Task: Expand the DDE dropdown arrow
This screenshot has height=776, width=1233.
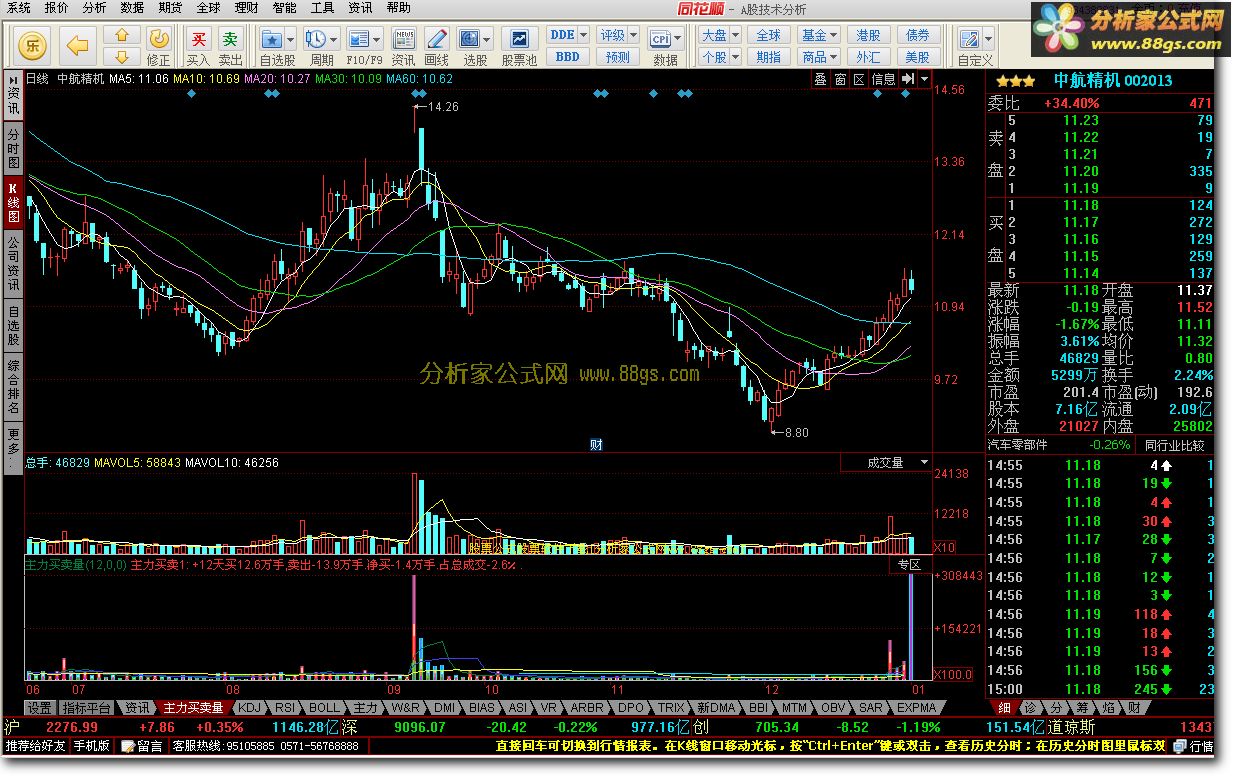Action: pyautogui.click(x=582, y=35)
